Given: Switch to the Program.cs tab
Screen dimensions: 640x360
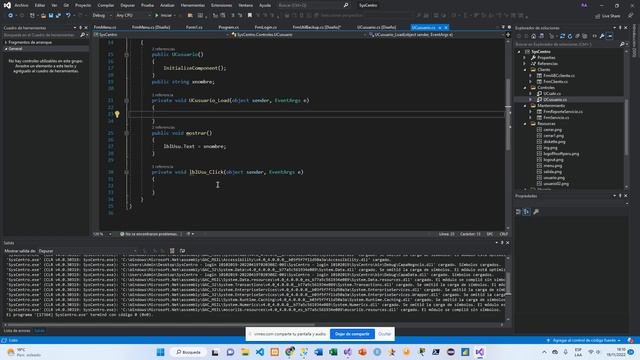Looking at the screenshot, I should pos(229,27).
